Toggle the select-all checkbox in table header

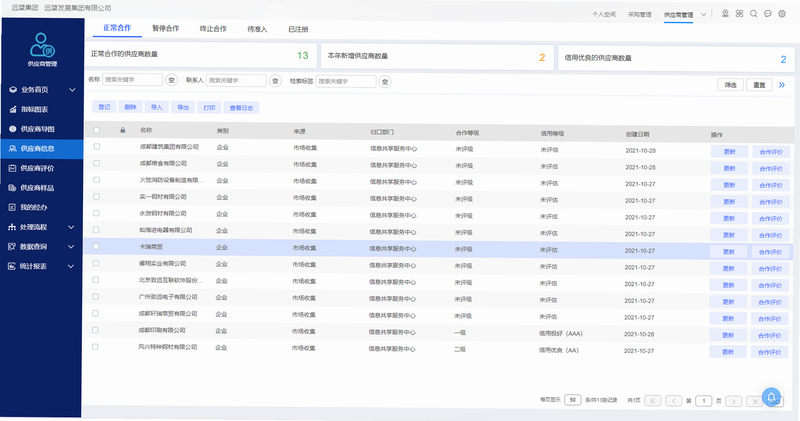[96, 130]
